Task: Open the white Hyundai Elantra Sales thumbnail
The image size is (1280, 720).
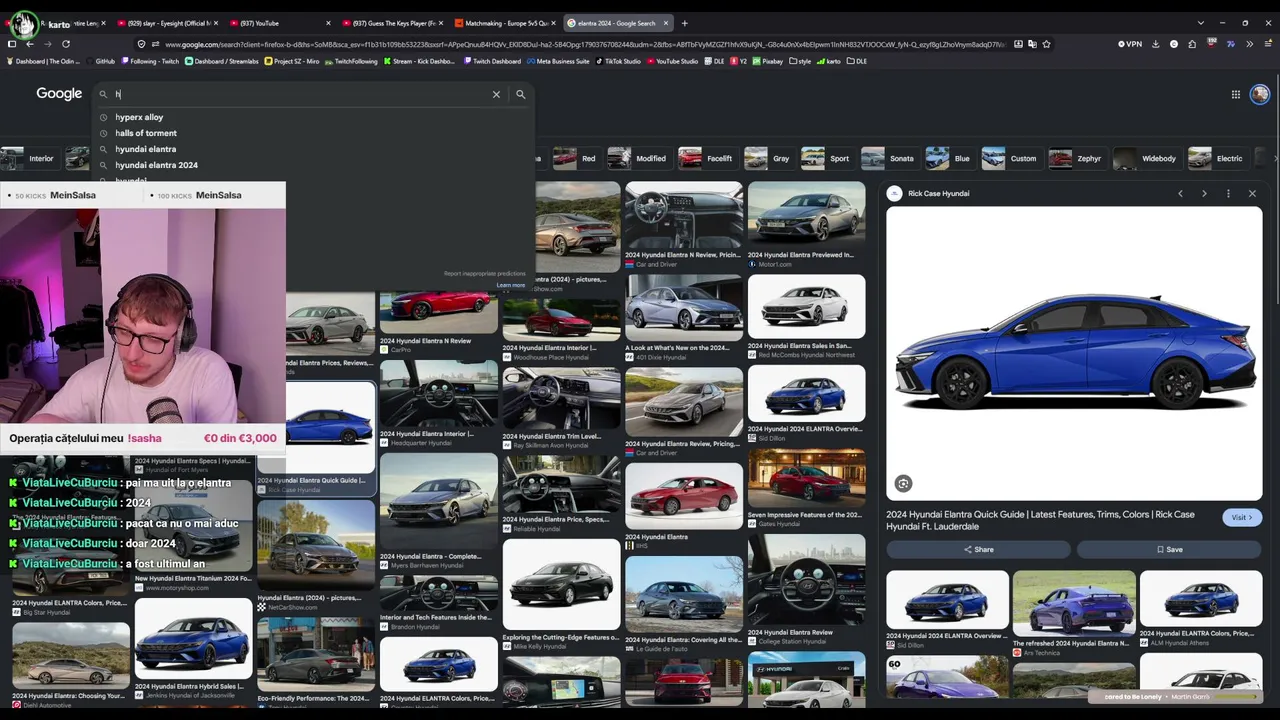Action: 806,307
